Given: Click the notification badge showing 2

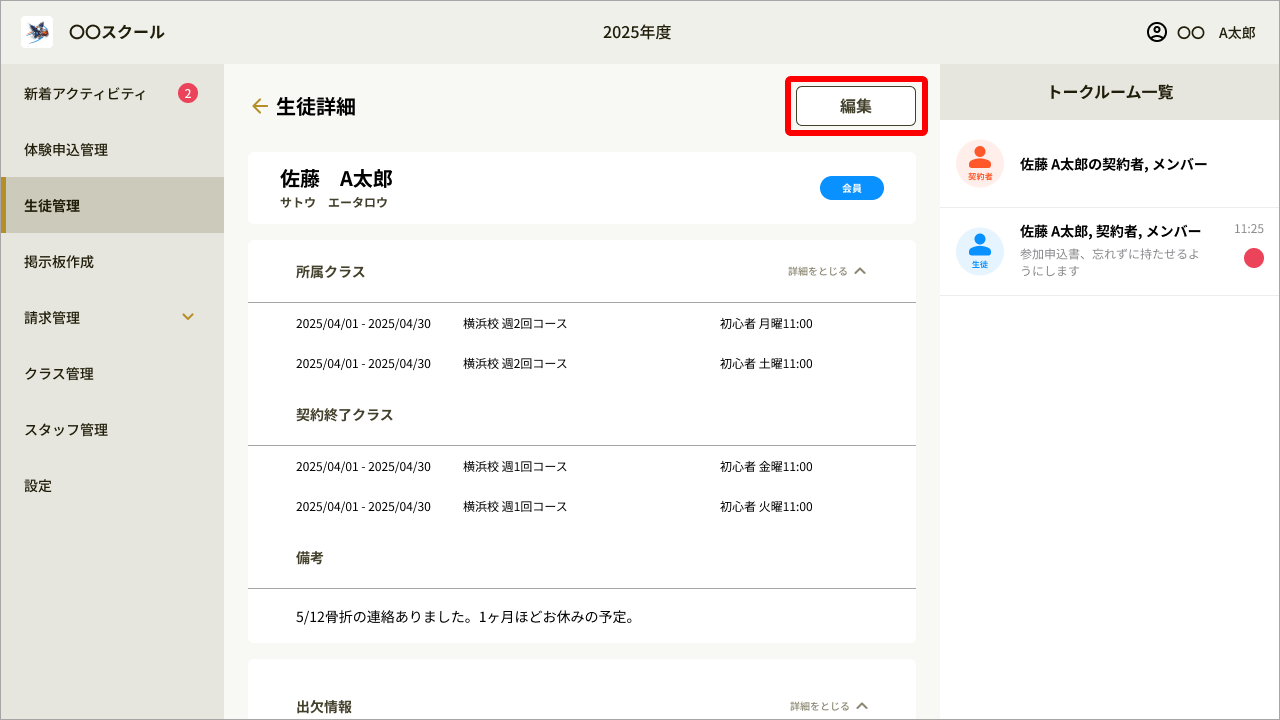Looking at the screenshot, I should pos(188,93).
